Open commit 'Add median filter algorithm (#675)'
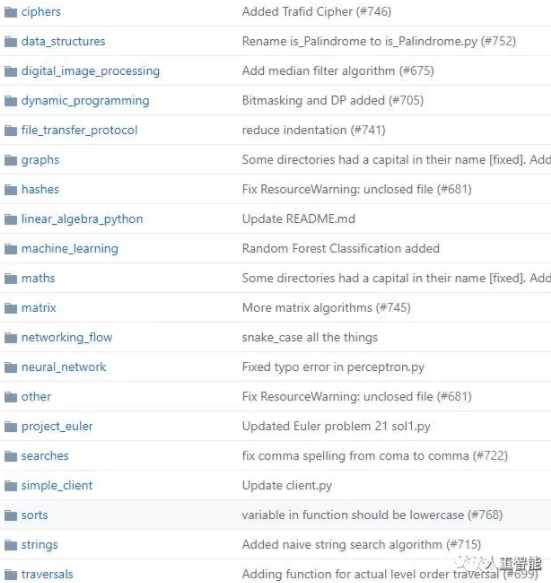Screen dimensions: 551x583 [x=338, y=71]
